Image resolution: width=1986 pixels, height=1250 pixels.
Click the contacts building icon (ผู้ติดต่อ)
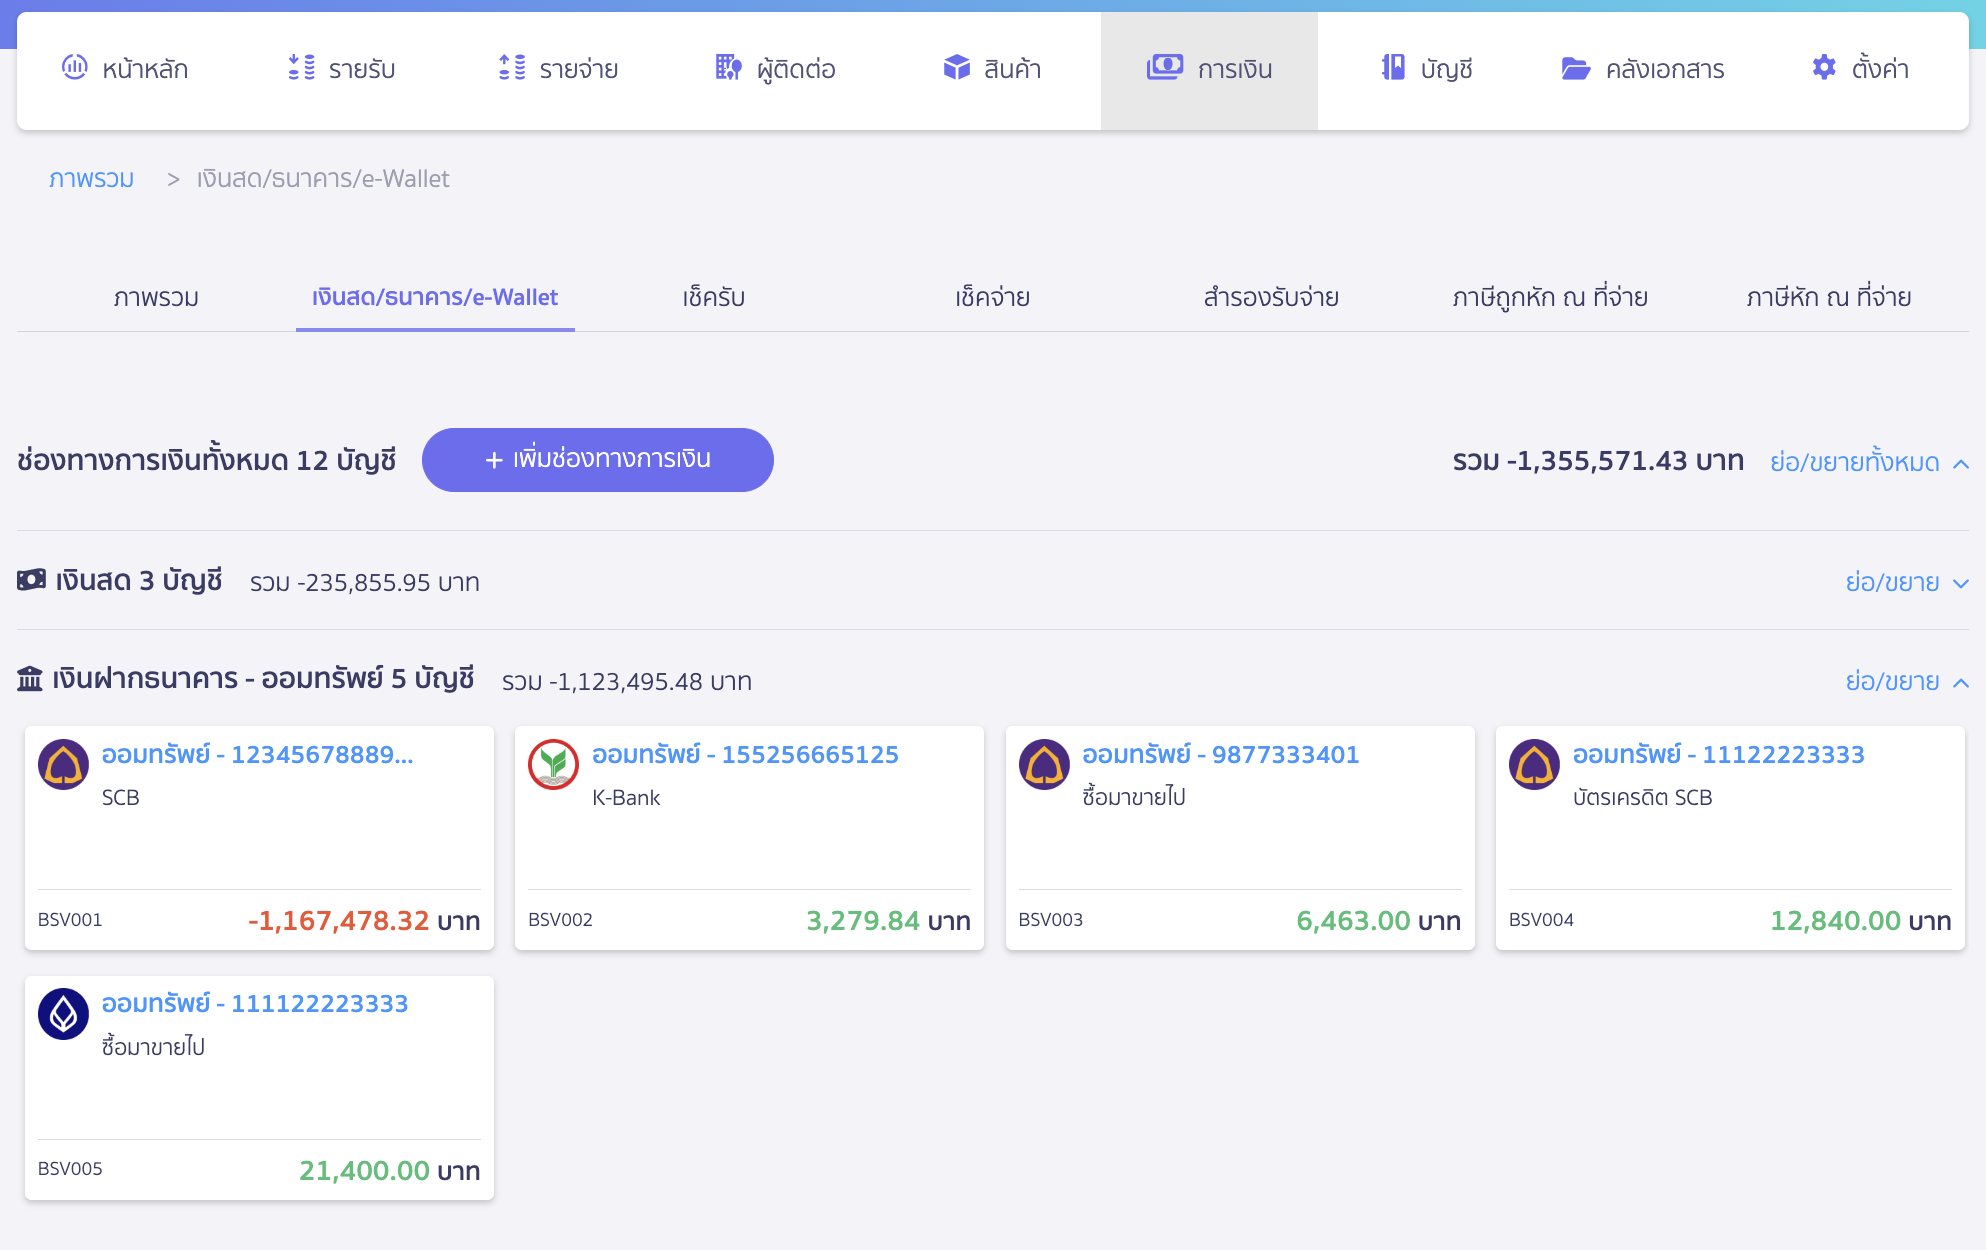(x=728, y=68)
